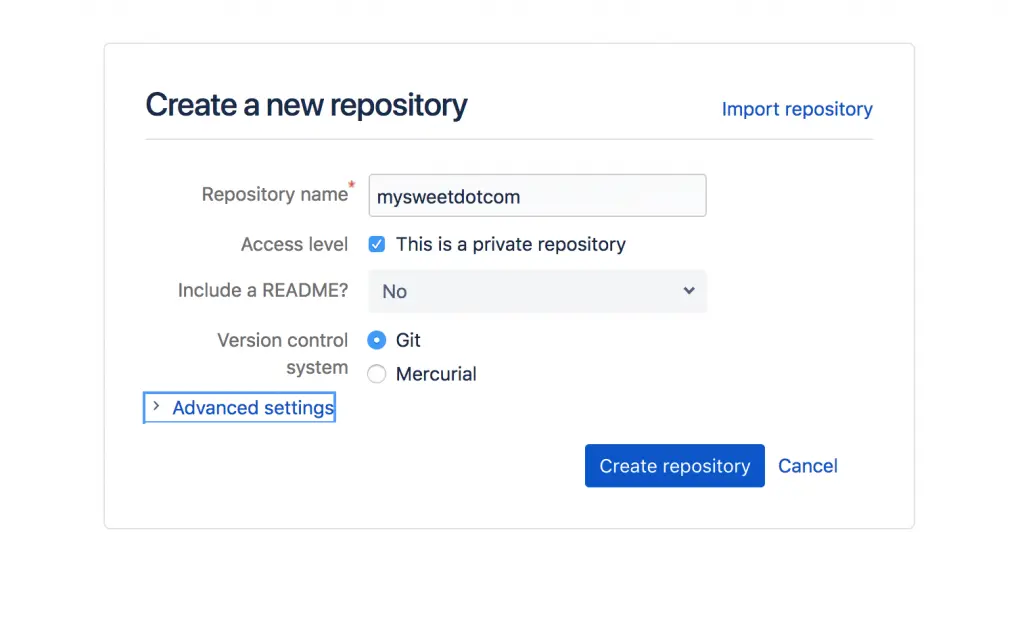1024x628 pixels.
Task: Select the Git radio button
Action: click(377, 340)
